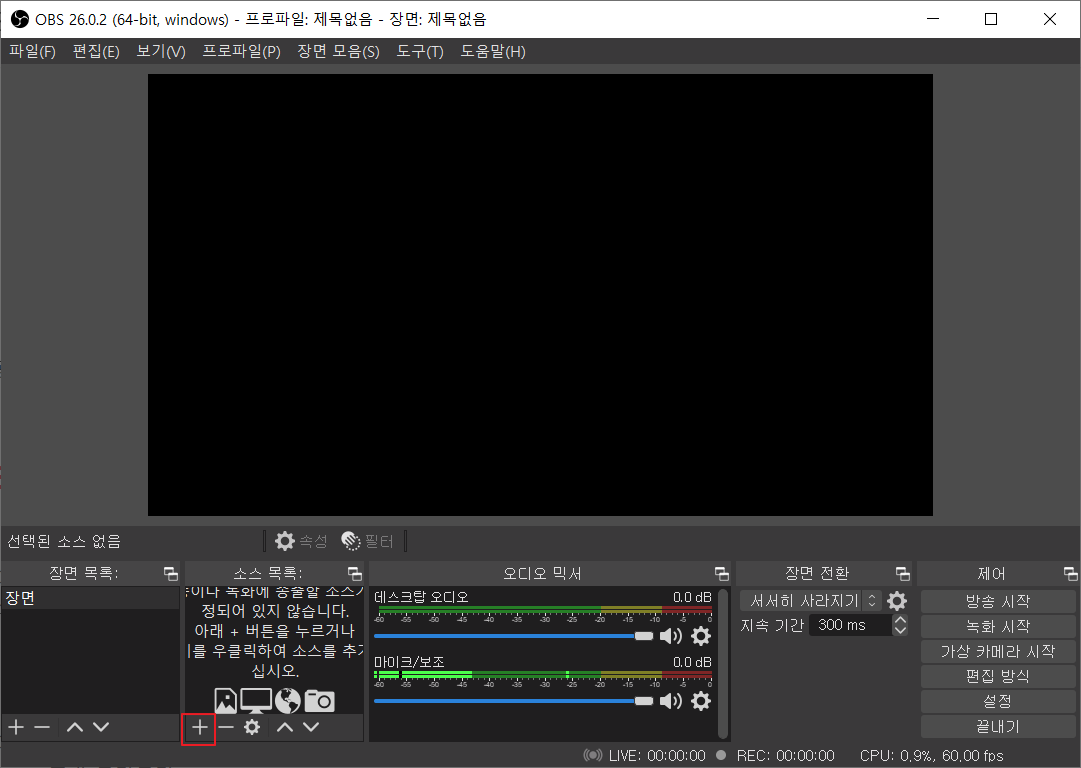Open desktop audio settings gear
This screenshot has height=768, width=1081.
[700, 636]
